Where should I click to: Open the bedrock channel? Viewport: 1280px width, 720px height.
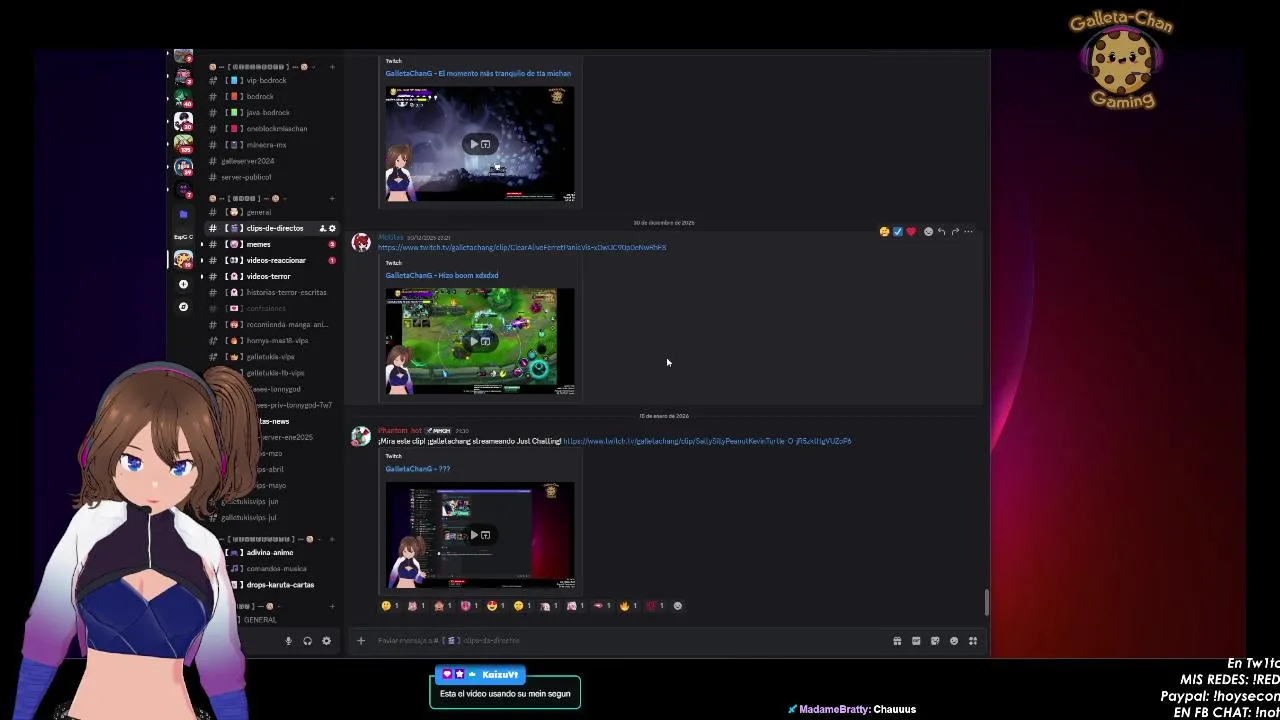(270, 96)
